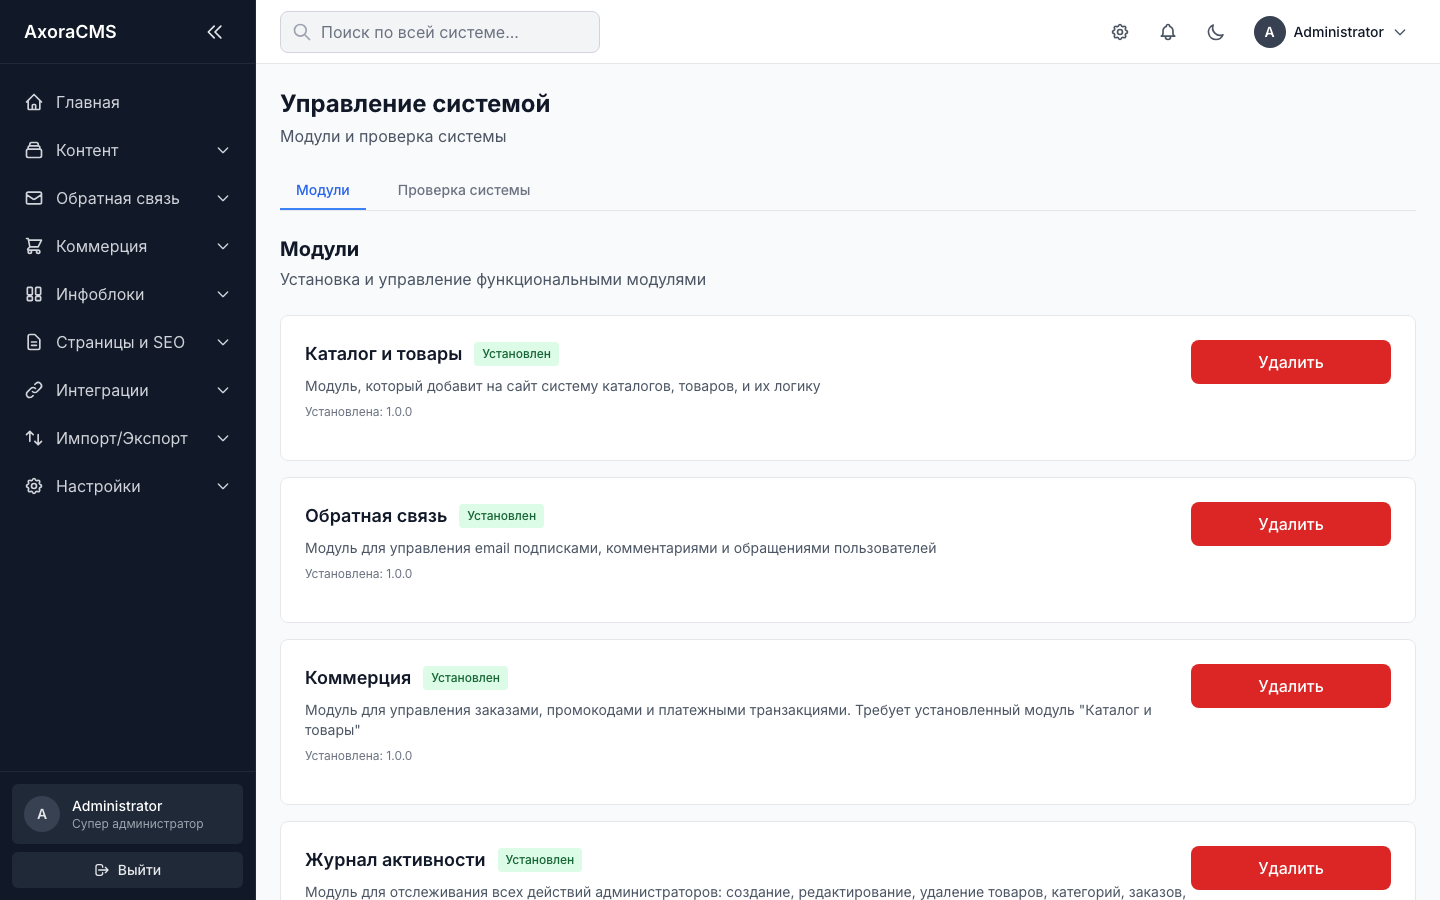The width and height of the screenshot is (1440, 900).
Task: Log out with the Выйти button
Action: pyautogui.click(x=128, y=870)
